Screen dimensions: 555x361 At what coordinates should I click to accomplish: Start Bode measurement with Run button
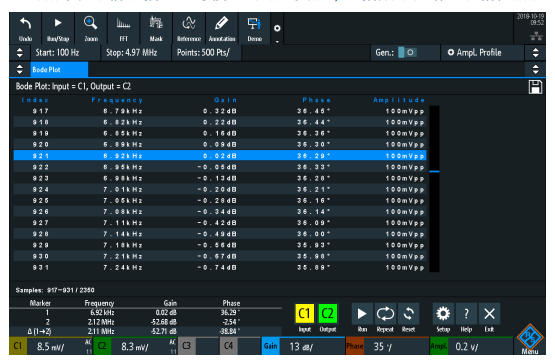point(362,314)
